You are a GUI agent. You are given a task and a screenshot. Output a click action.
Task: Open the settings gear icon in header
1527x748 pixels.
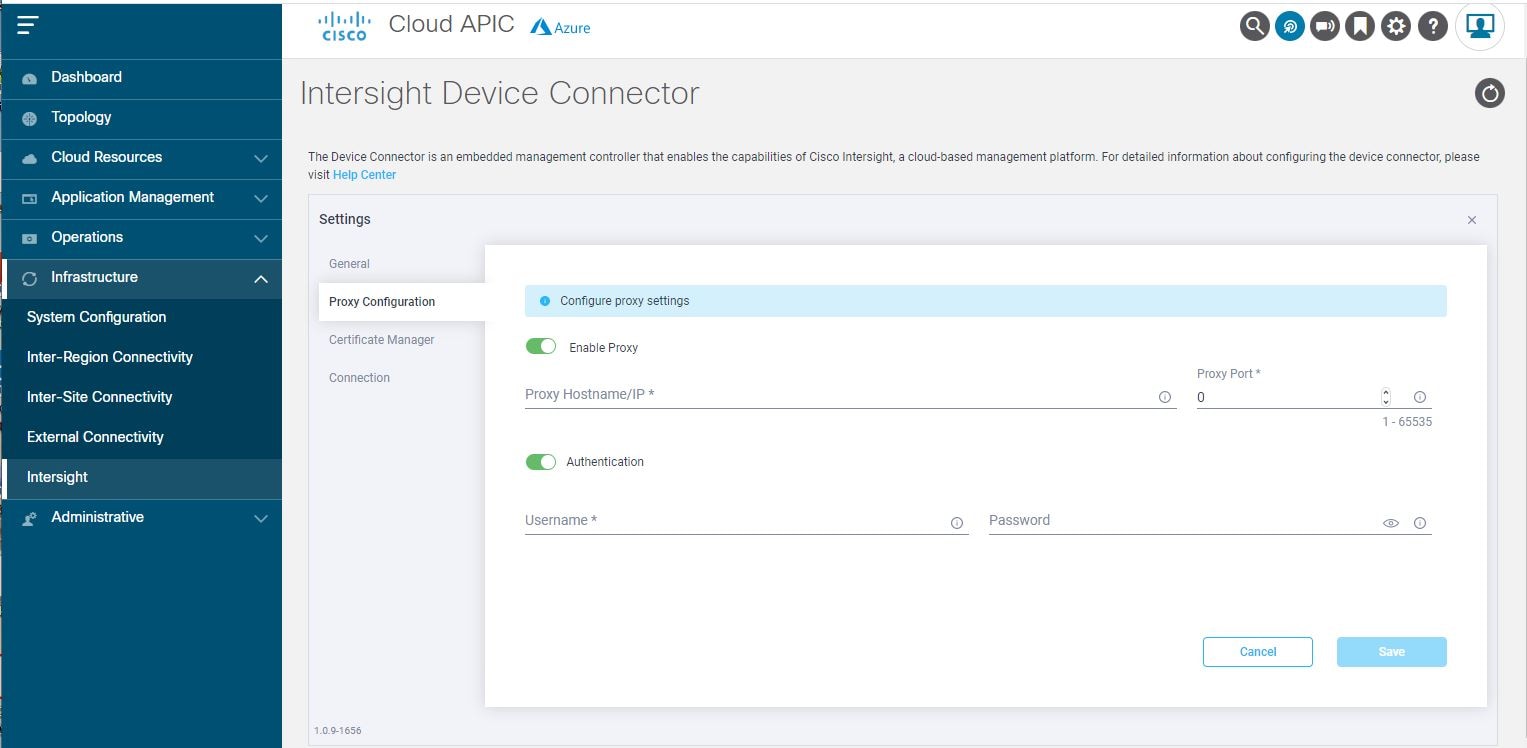[1396, 27]
